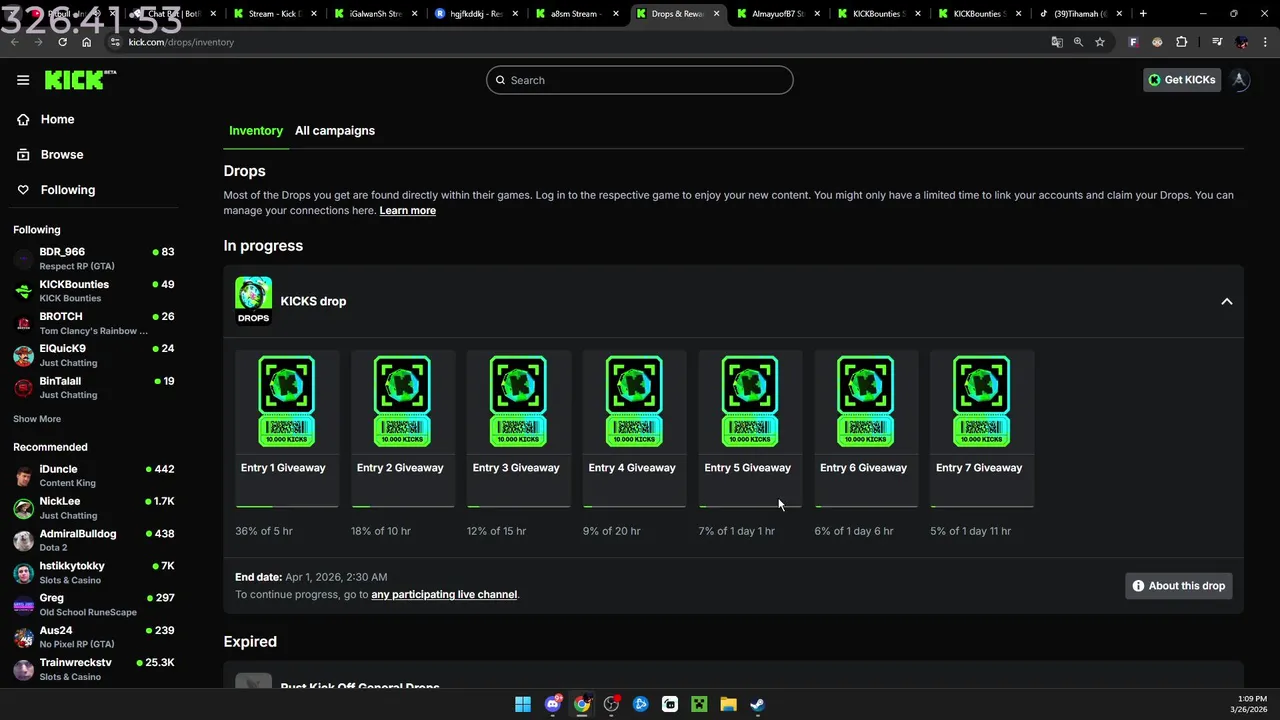Screen dimensions: 1280x720
Task: Open Minecraft from the taskbar
Action: 699,704
